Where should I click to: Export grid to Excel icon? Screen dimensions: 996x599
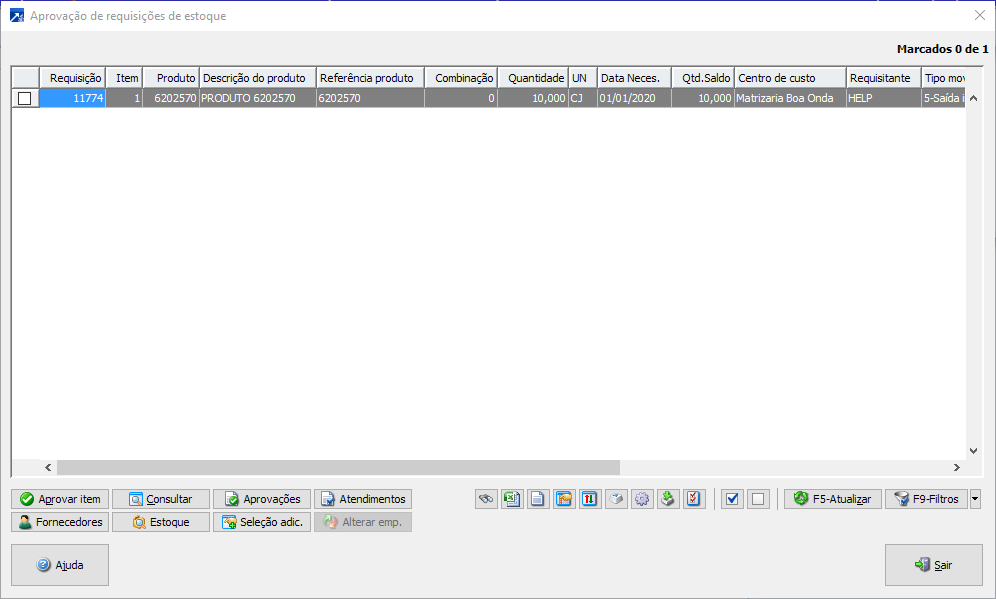(512, 499)
